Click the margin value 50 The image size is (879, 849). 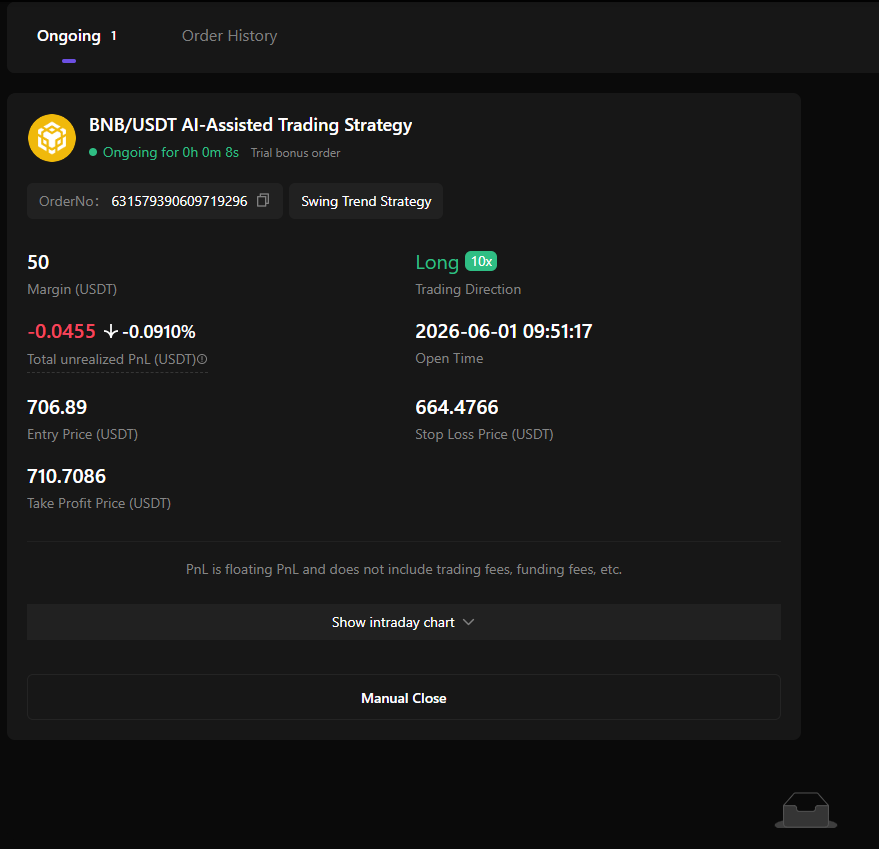click(38, 262)
